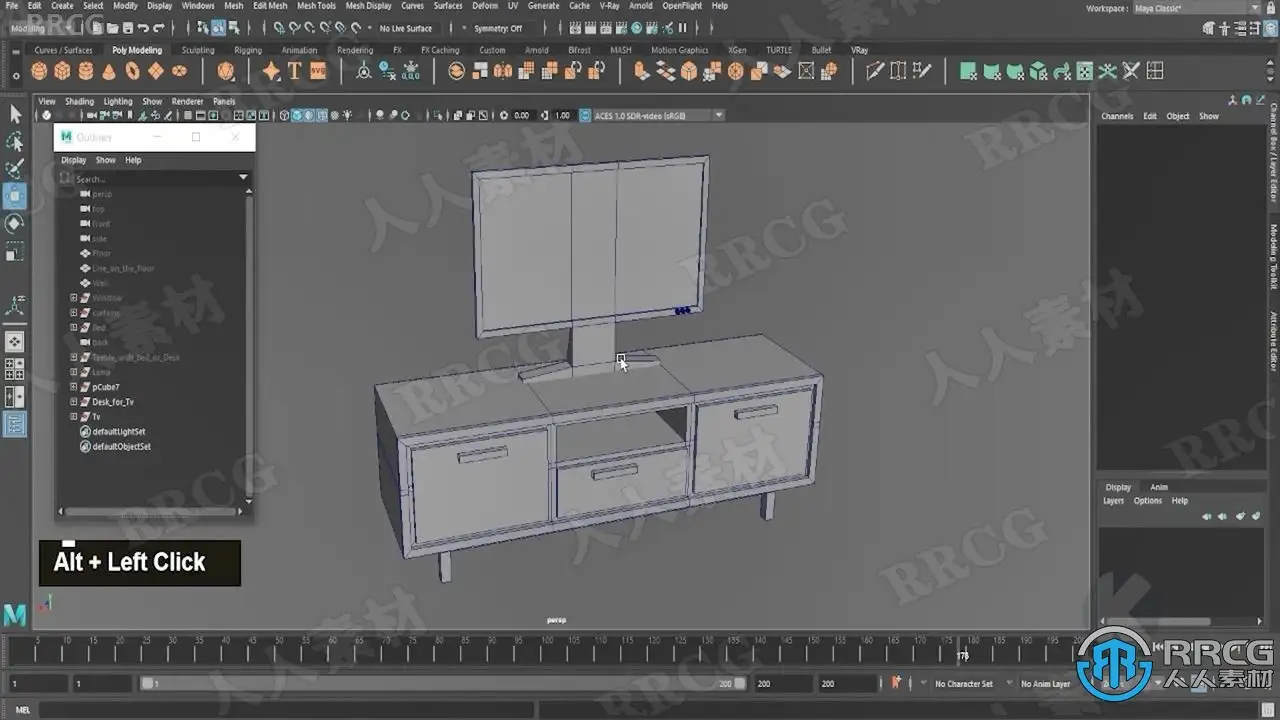Select defaultLightSet in the Outliner
The height and width of the screenshot is (720, 1280).
click(x=118, y=431)
